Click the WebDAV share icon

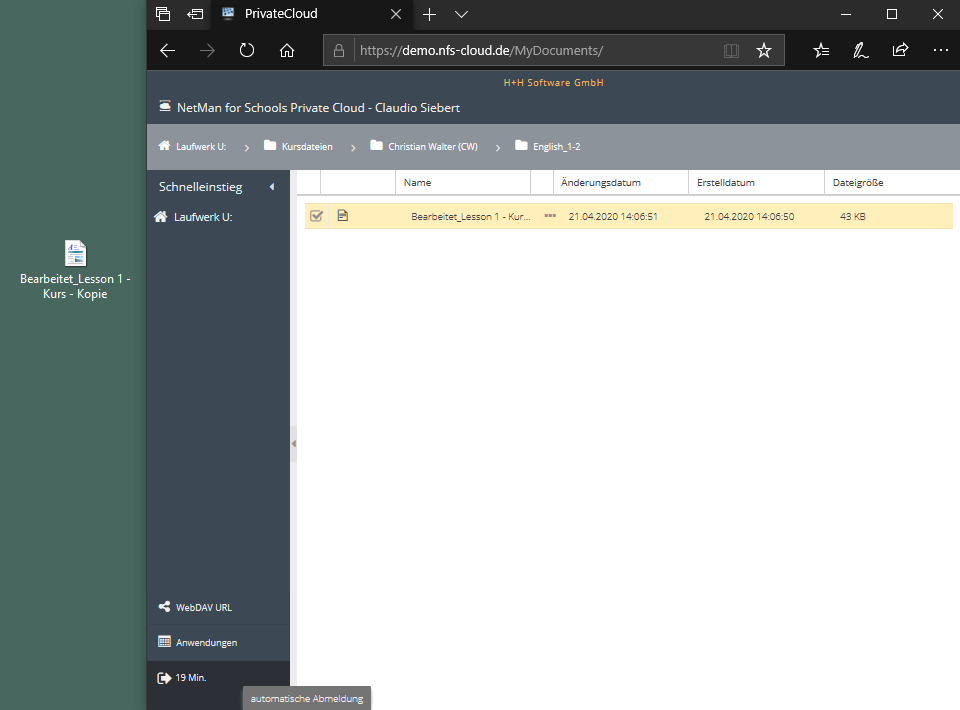click(164, 607)
